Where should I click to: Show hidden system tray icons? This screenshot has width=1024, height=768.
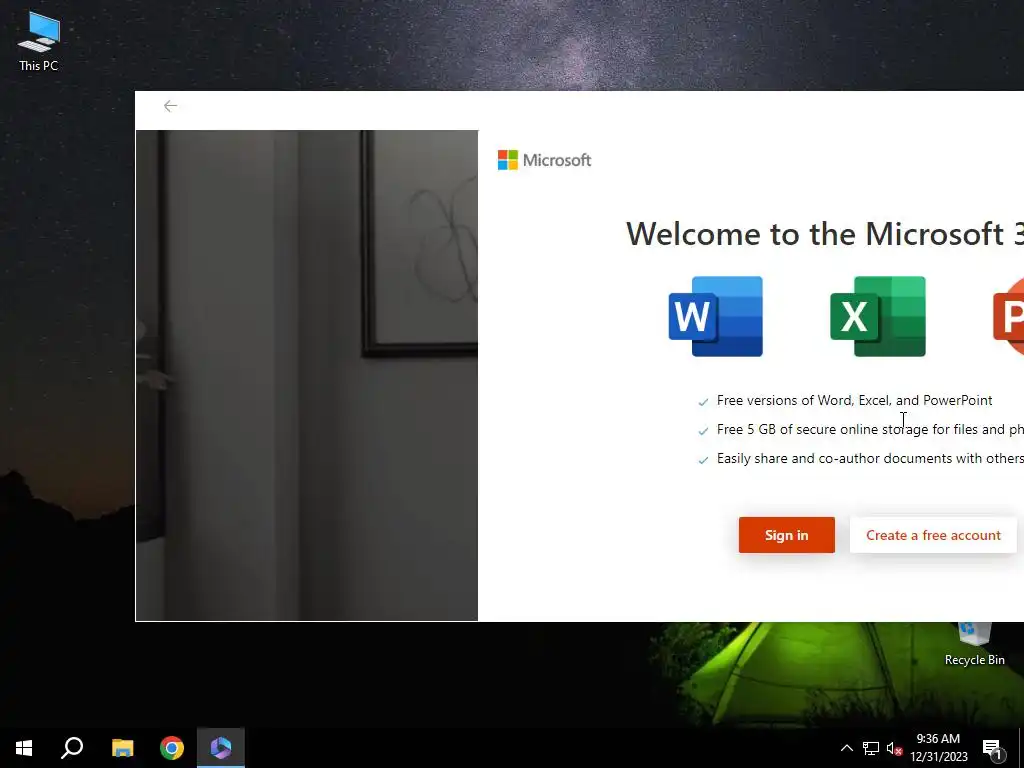click(x=846, y=748)
